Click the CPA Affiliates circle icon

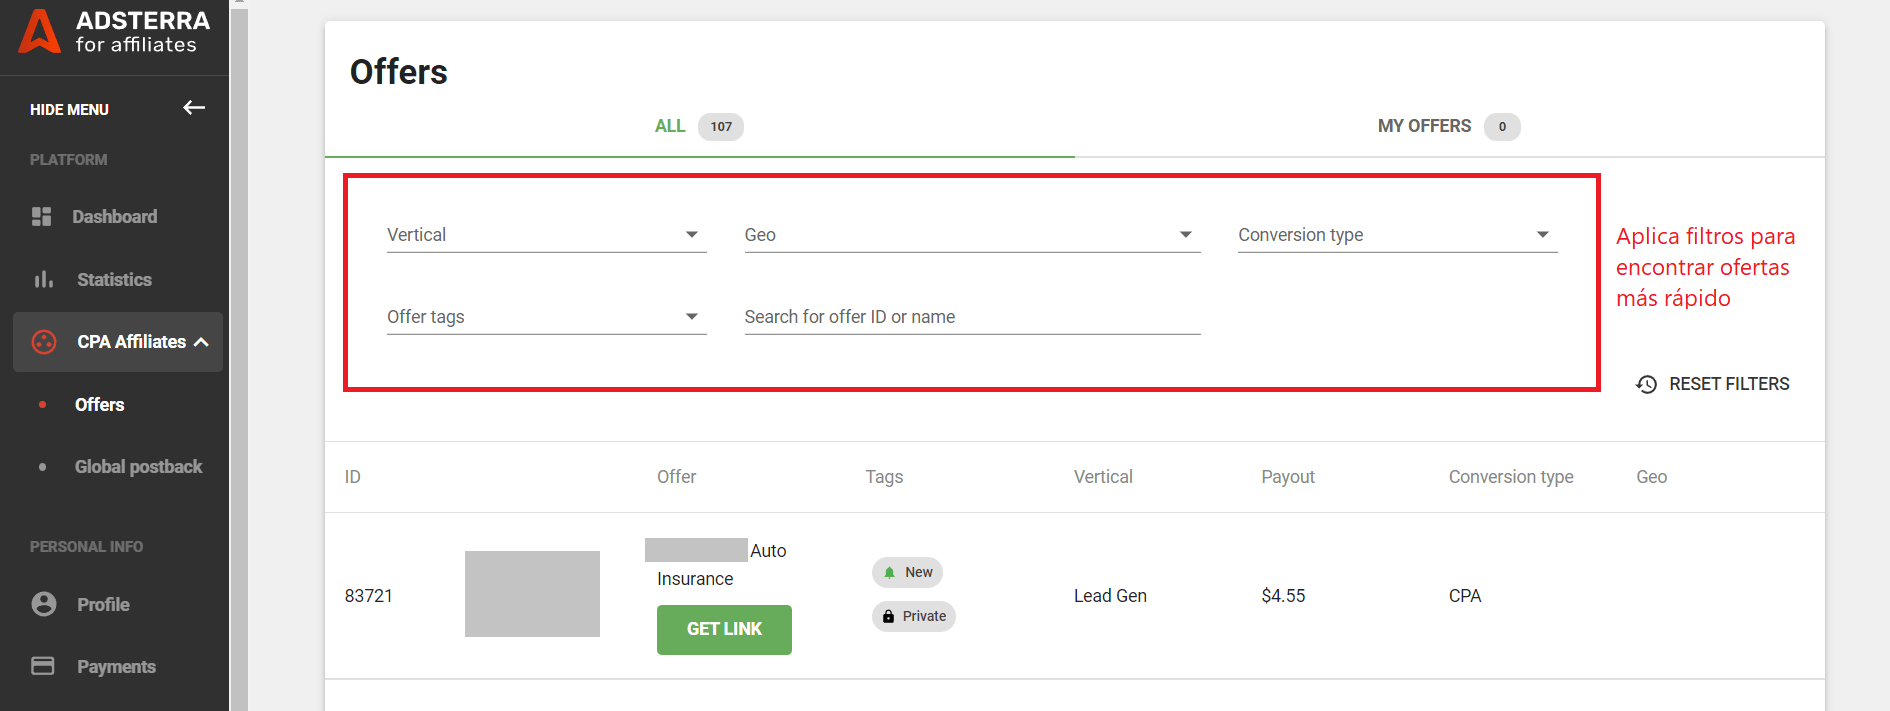(x=44, y=342)
